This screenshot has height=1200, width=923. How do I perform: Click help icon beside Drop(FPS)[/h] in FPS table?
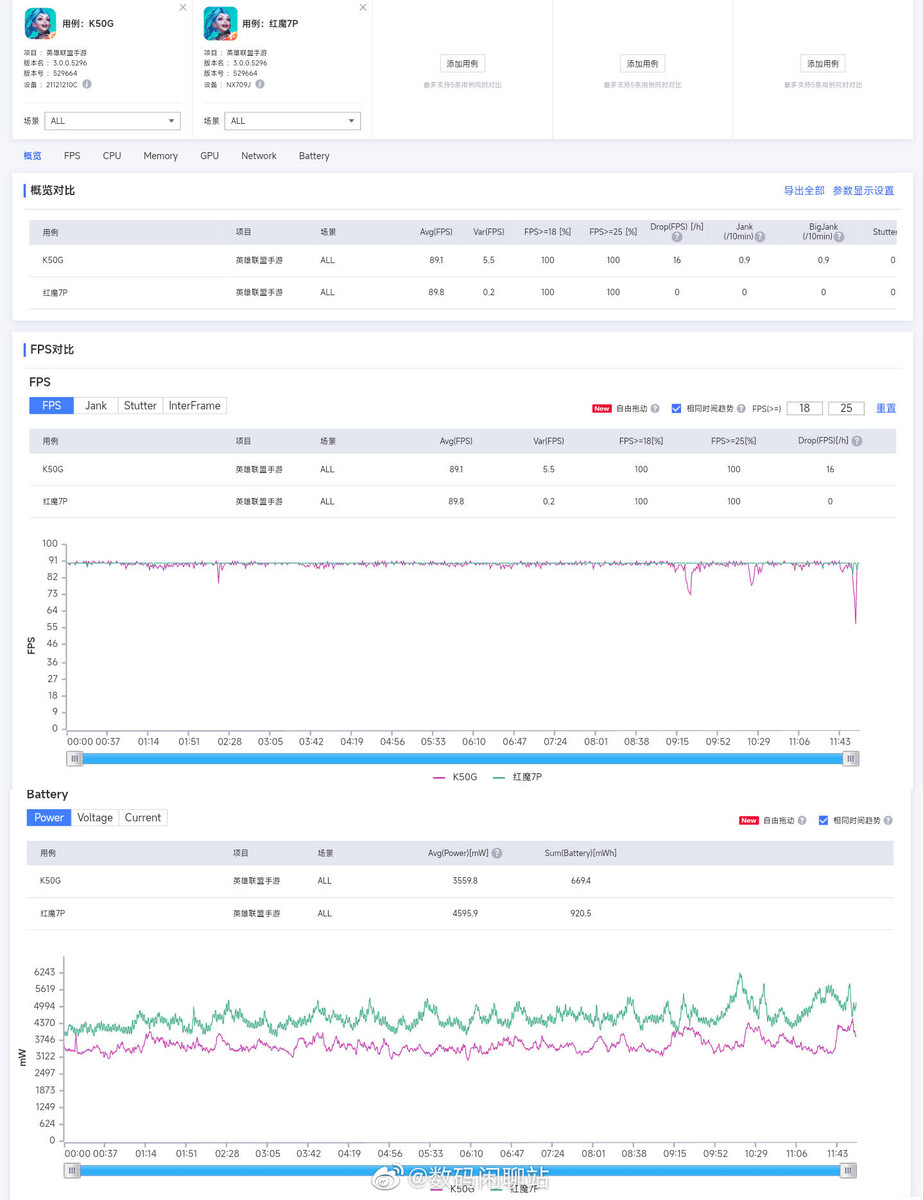coord(857,441)
